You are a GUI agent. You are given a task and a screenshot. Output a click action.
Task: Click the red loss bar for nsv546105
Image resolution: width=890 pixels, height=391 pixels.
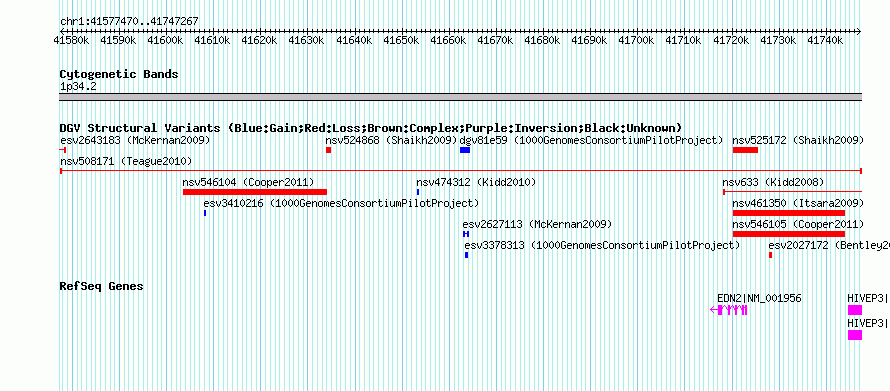point(789,234)
